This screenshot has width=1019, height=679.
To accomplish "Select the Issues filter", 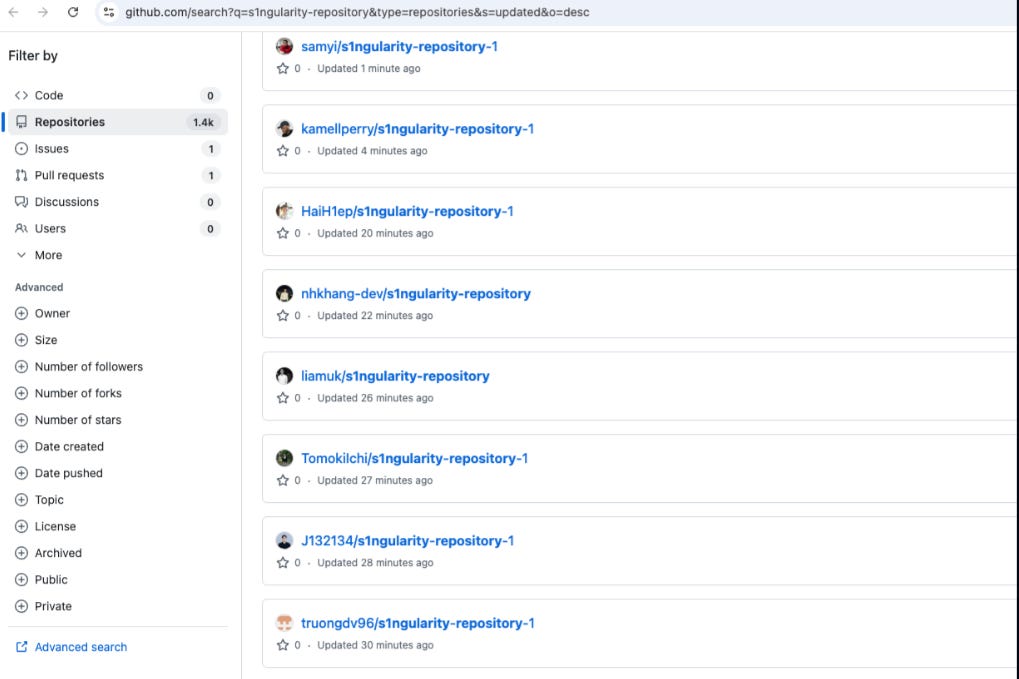I will click(x=118, y=149).
